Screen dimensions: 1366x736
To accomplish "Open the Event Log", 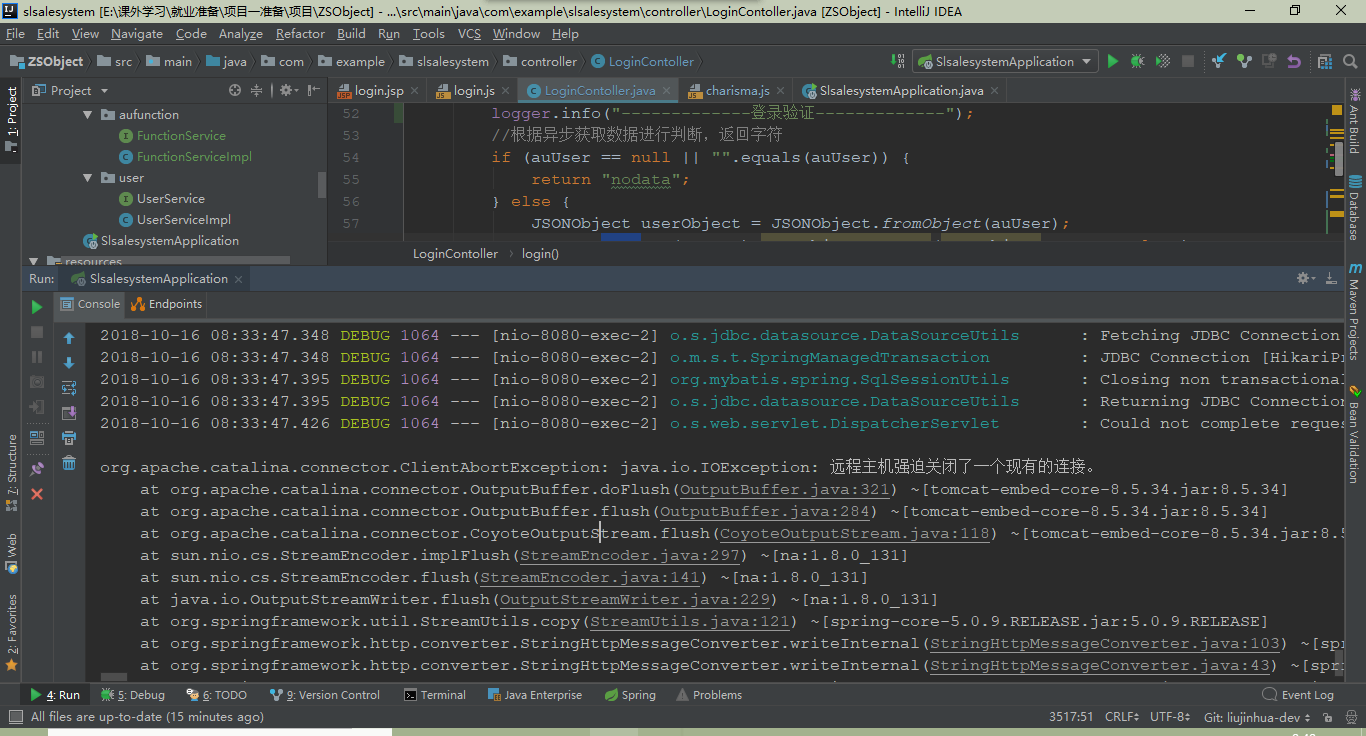I will pyautogui.click(x=1298, y=695).
